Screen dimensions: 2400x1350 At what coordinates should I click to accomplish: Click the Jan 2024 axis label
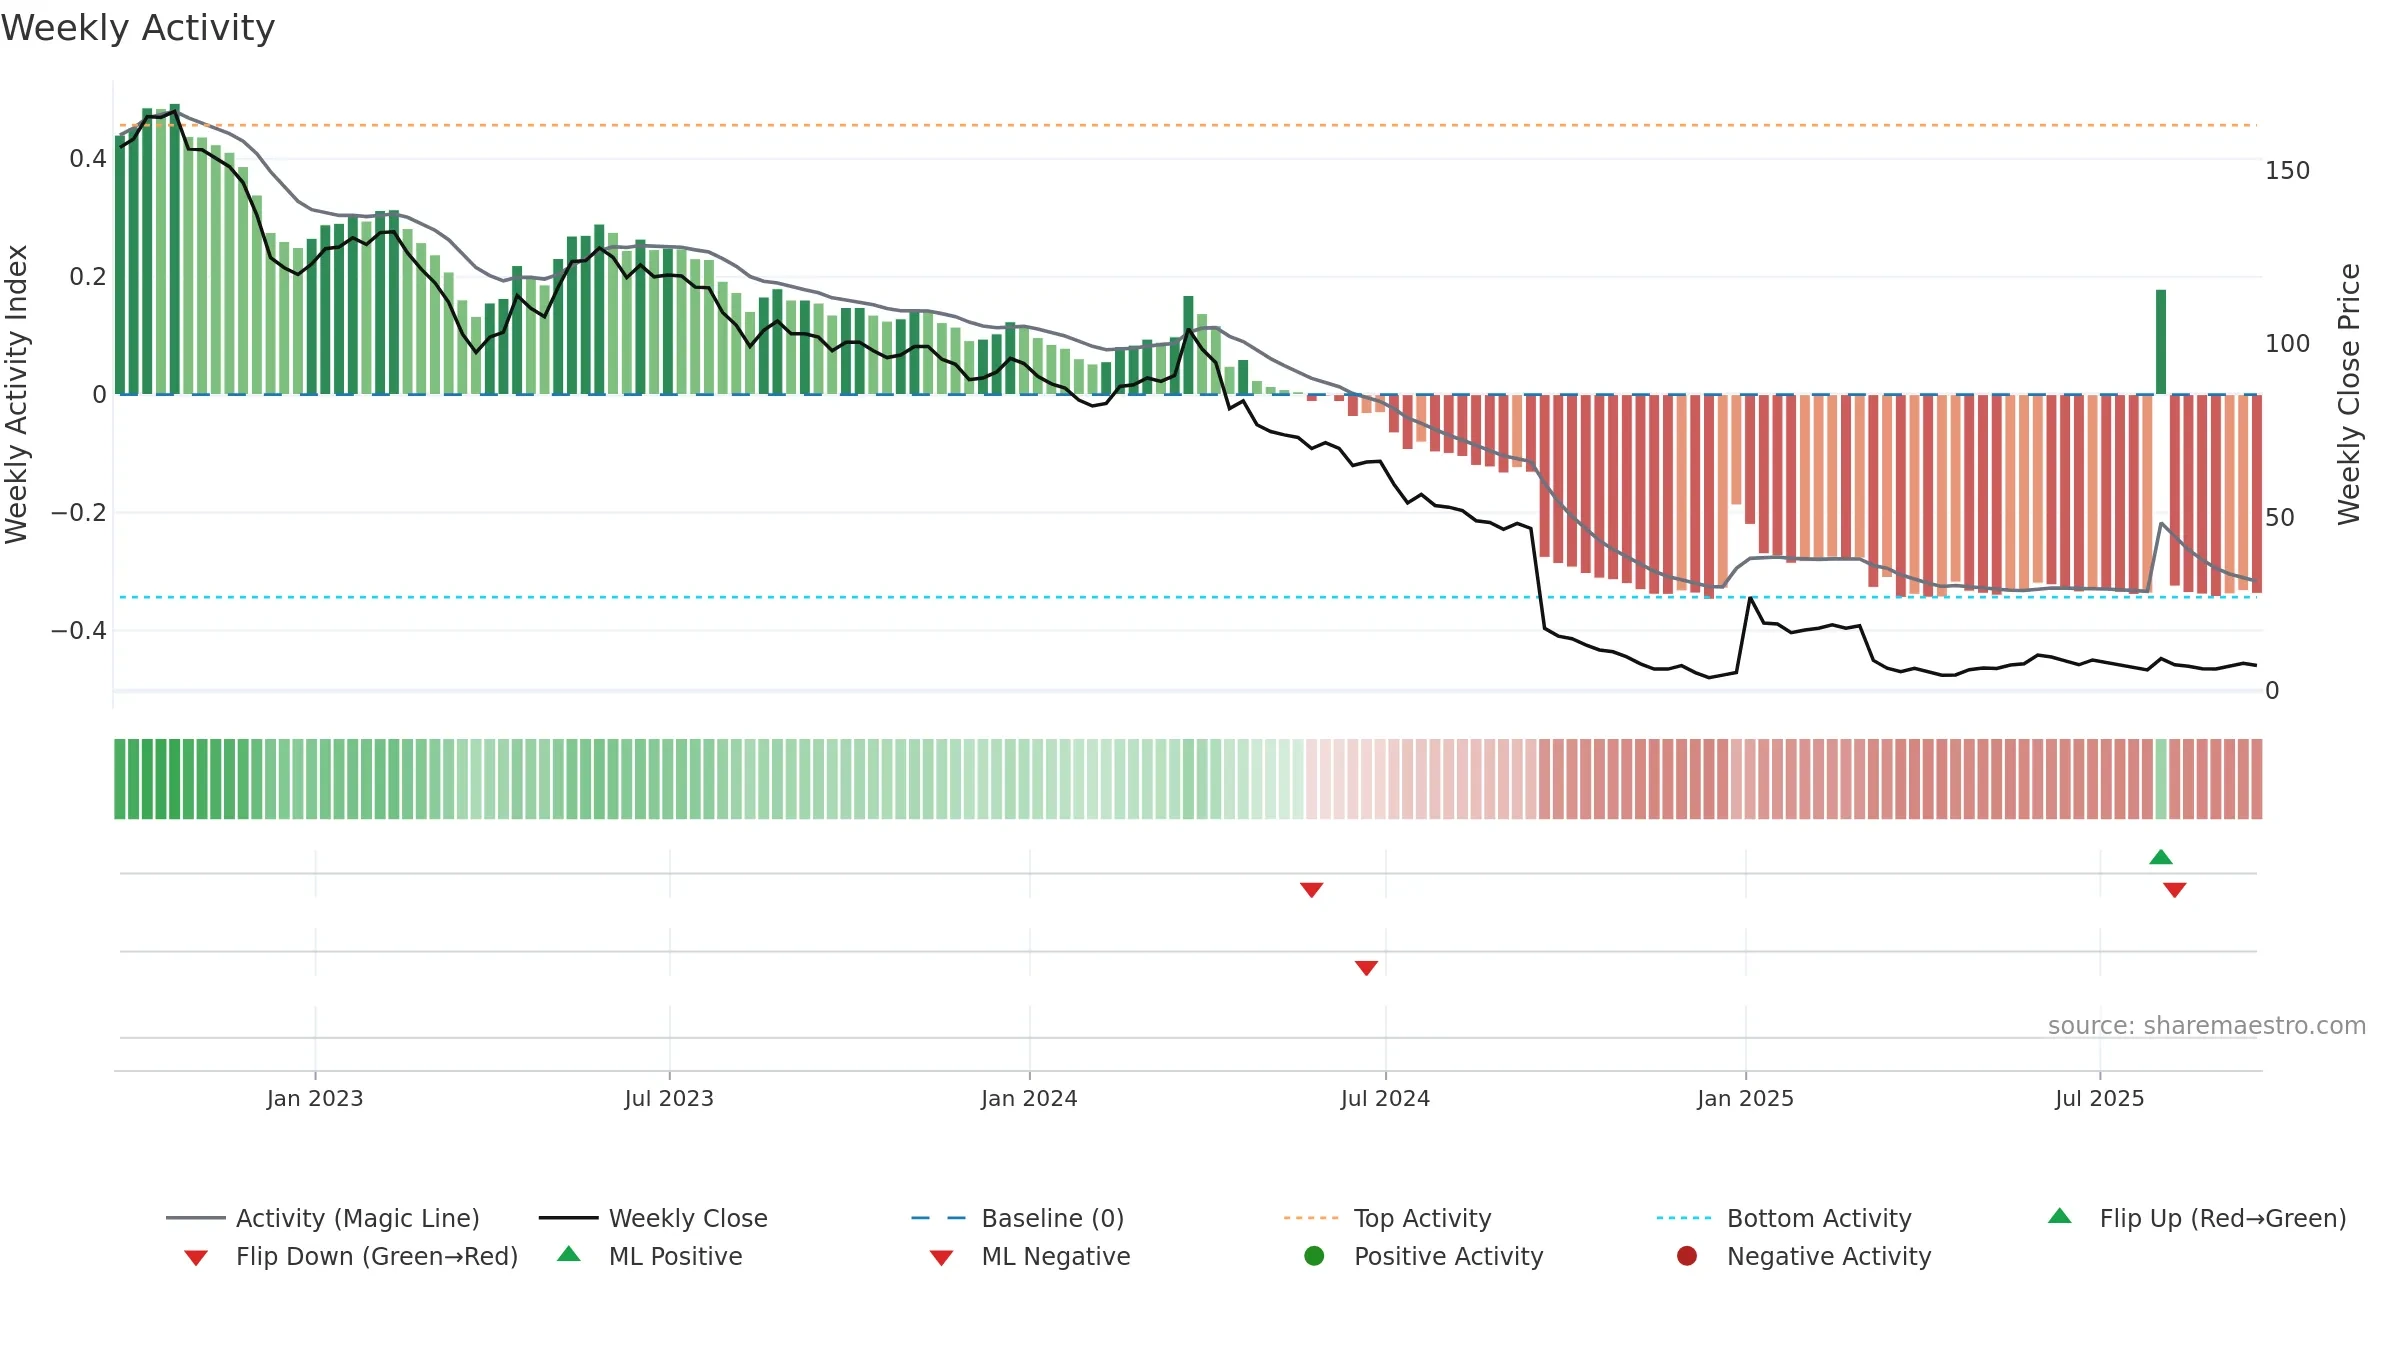[x=1029, y=1099]
